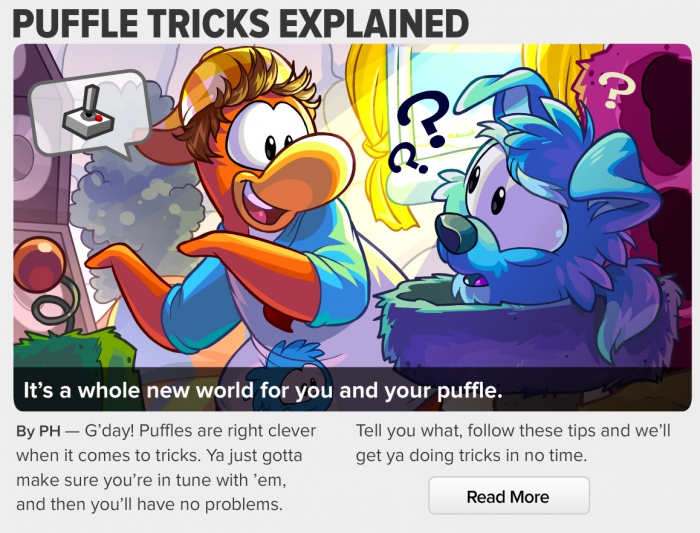Select the caption about a whole new world

[x=263, y=391]
